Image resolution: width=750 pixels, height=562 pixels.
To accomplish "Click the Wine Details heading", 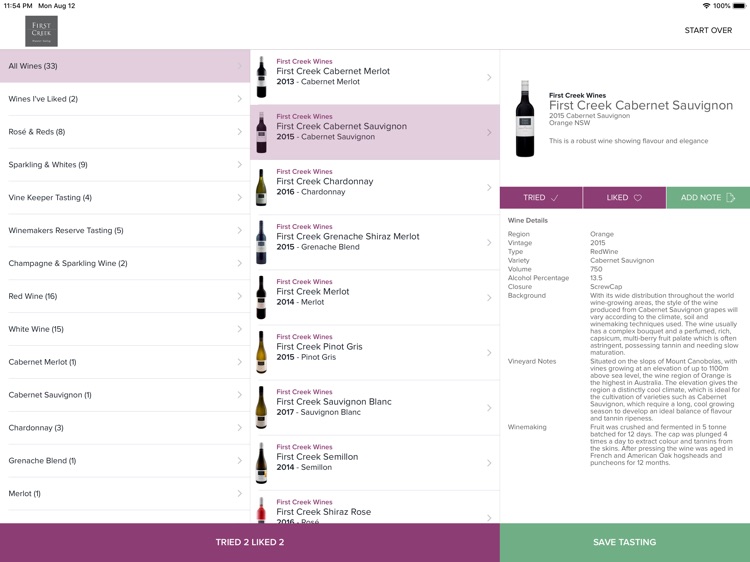I will (528, 220).
